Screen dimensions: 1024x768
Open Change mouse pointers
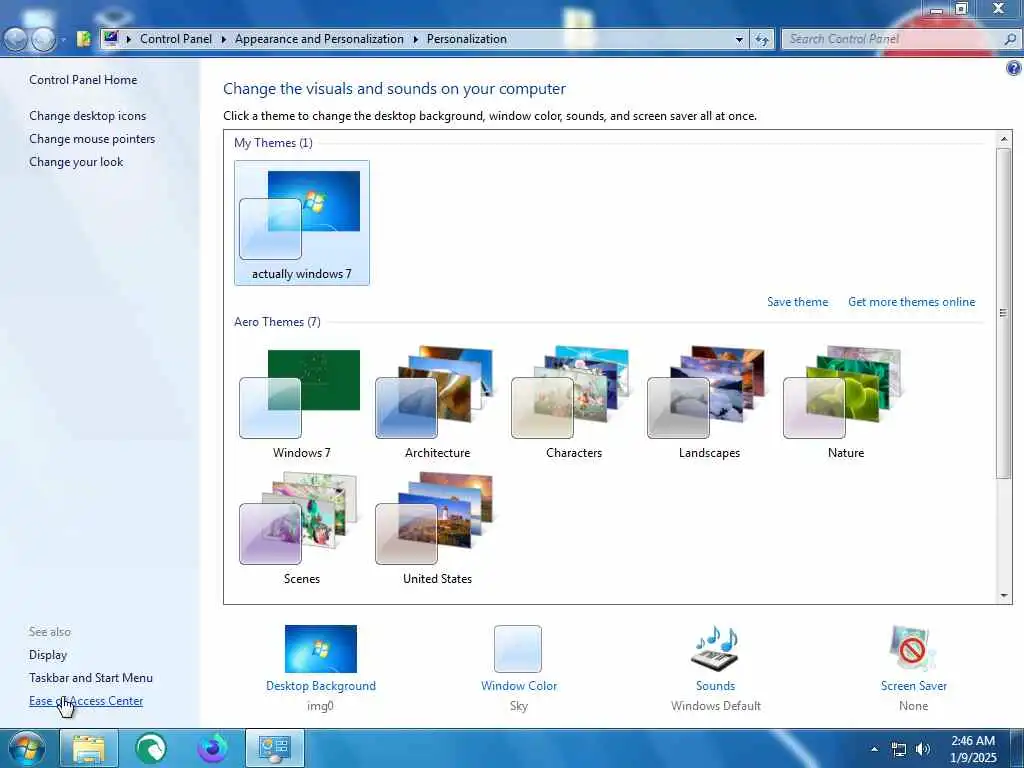pyautogui.click(x=92, y=138)
